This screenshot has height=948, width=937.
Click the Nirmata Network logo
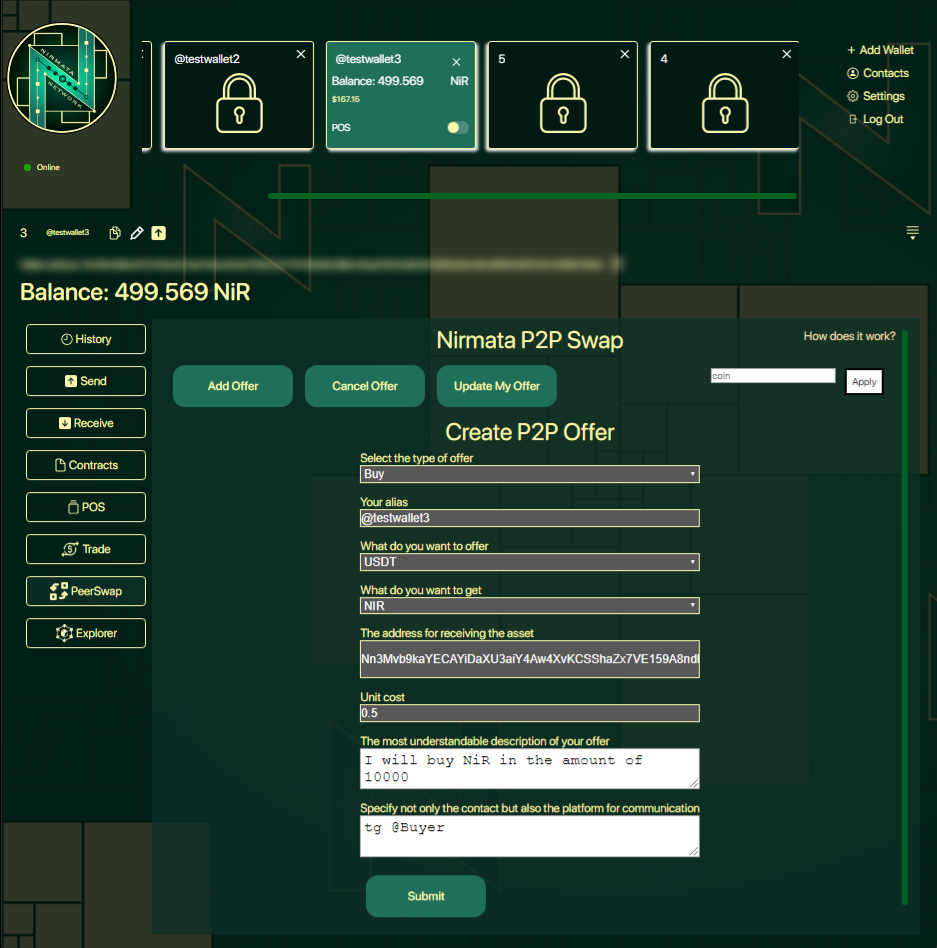[x=62, y=81]
